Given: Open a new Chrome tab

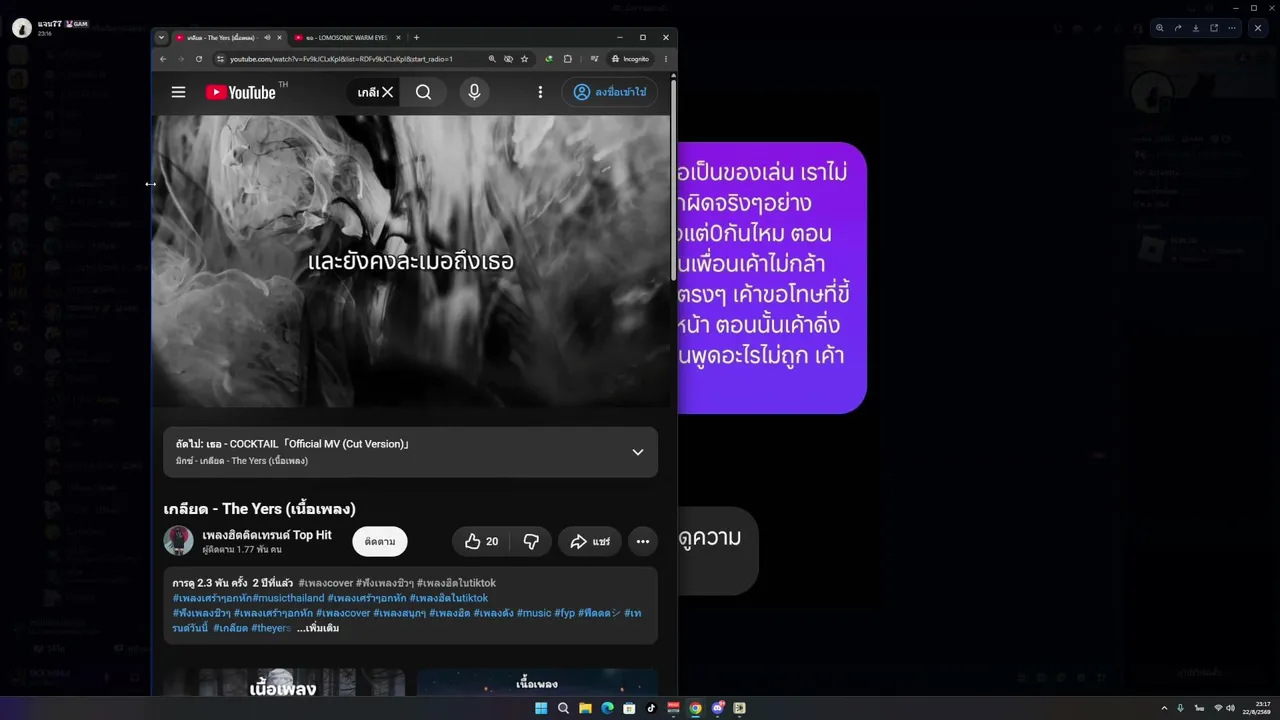Looking at the screenshot, I should tap(416, 38).
